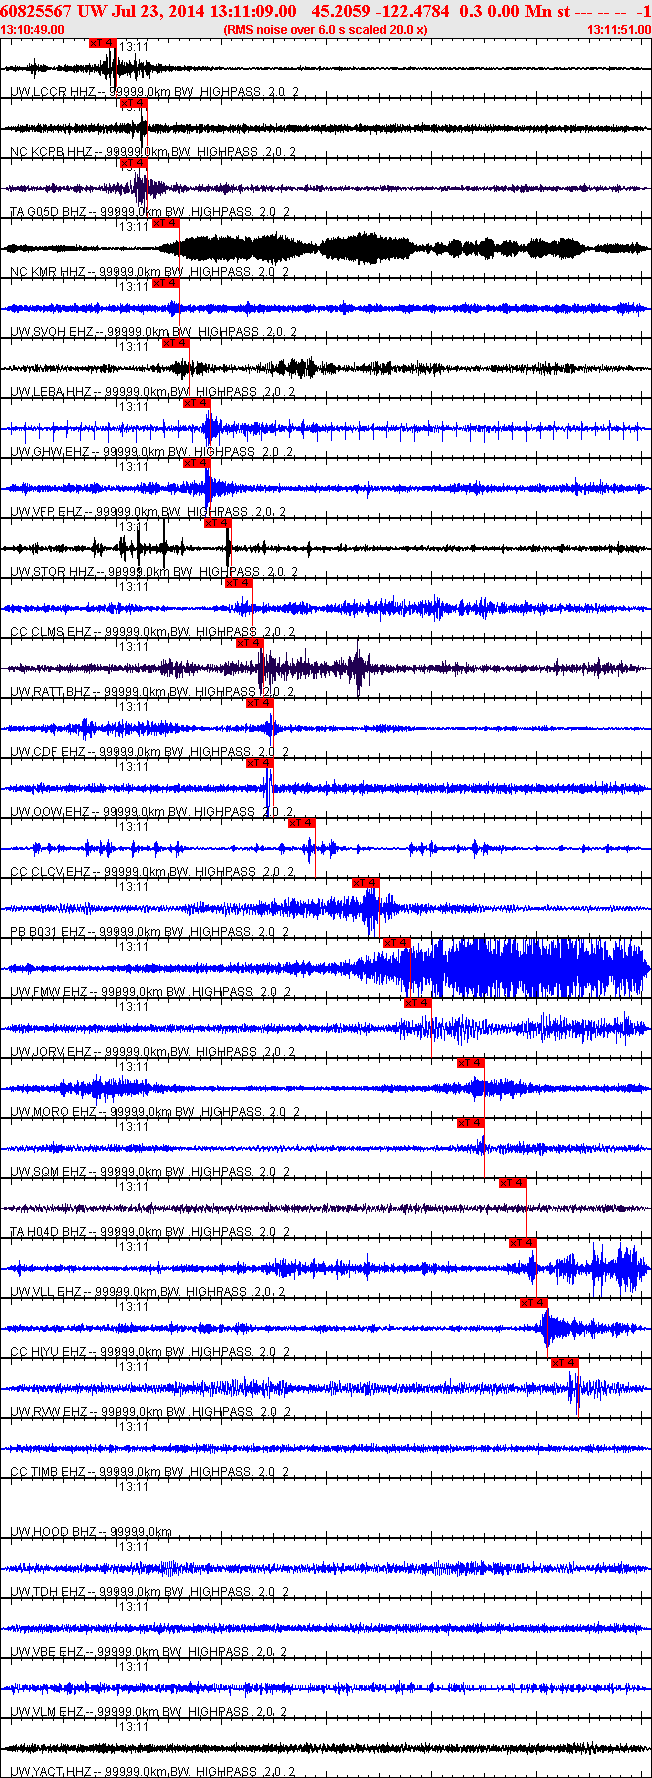Select the UW.FMW EHZ trace label

click(150, 992)
